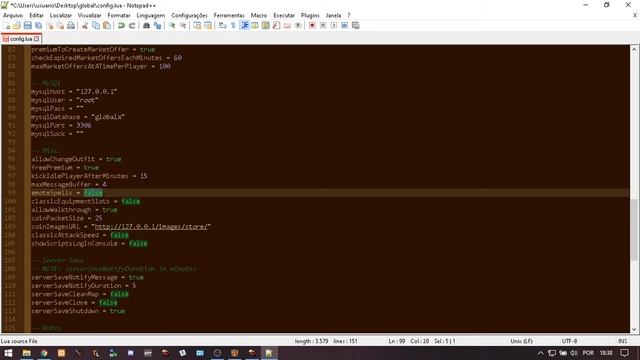The height and width of the screenshot is (360, 640).
Task: Open the Linguagem menu
Action: (151, 15)
